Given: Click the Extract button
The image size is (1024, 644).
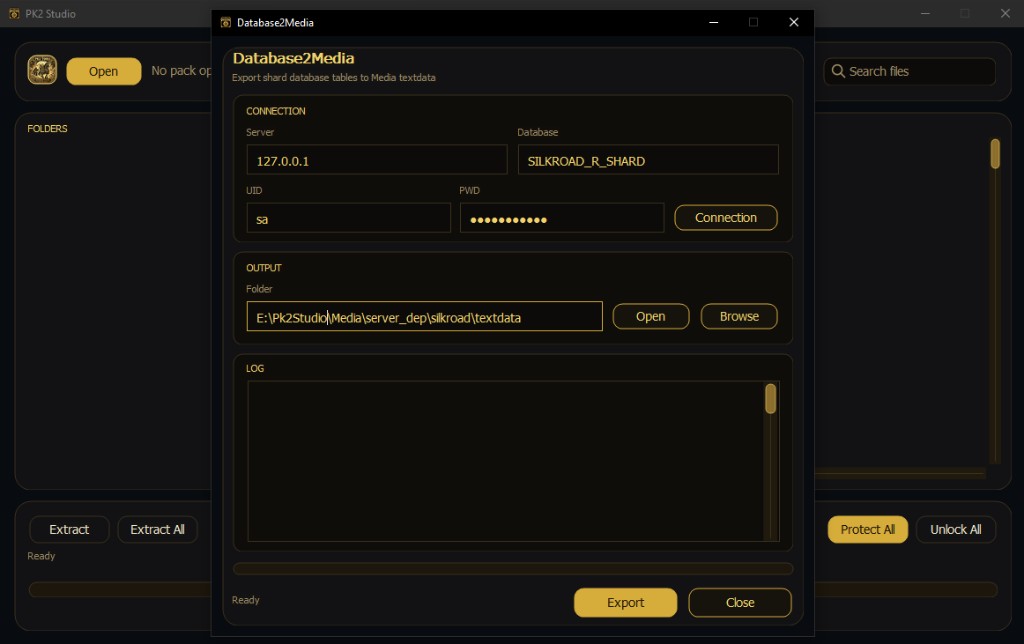Looking at the screenshot, I should click(x=69, y=529).
